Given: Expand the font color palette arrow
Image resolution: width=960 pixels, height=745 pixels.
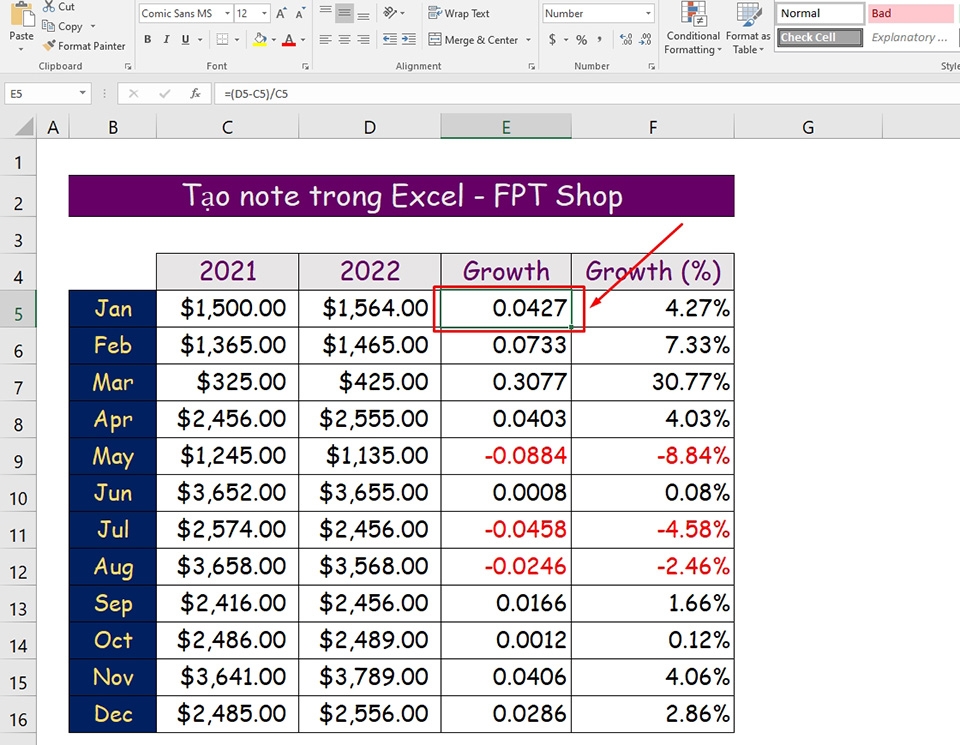Looking at the screenshot, I should pyautogui.click(x=303, y=40).
